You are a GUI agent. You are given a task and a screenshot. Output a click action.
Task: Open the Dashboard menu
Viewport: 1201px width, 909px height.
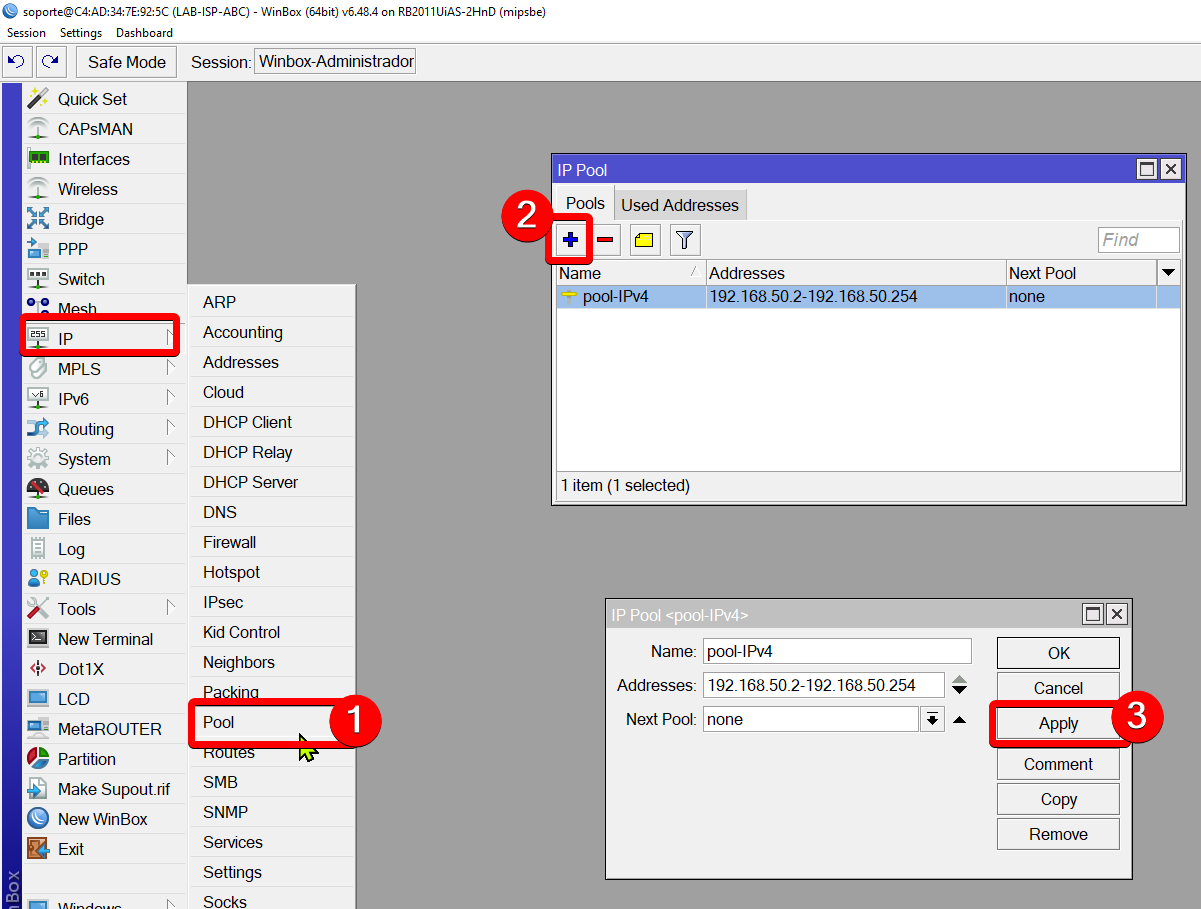click(144, 32)
